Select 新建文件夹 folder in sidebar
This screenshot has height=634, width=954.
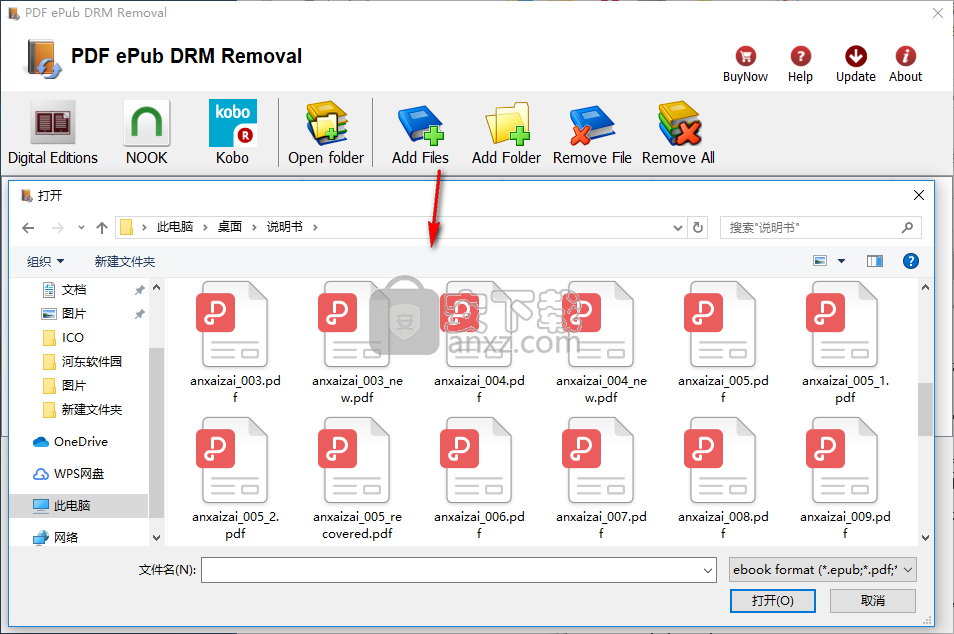tap(91, 409)
